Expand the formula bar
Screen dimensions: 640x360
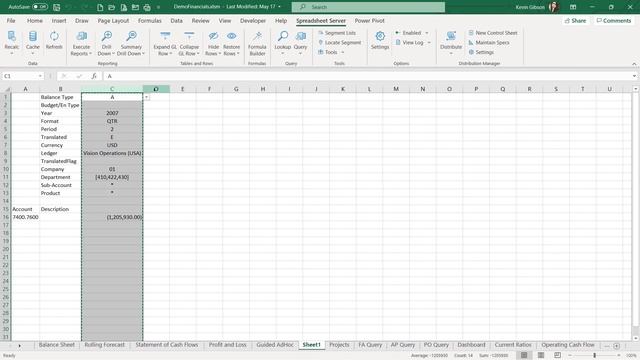634,76
